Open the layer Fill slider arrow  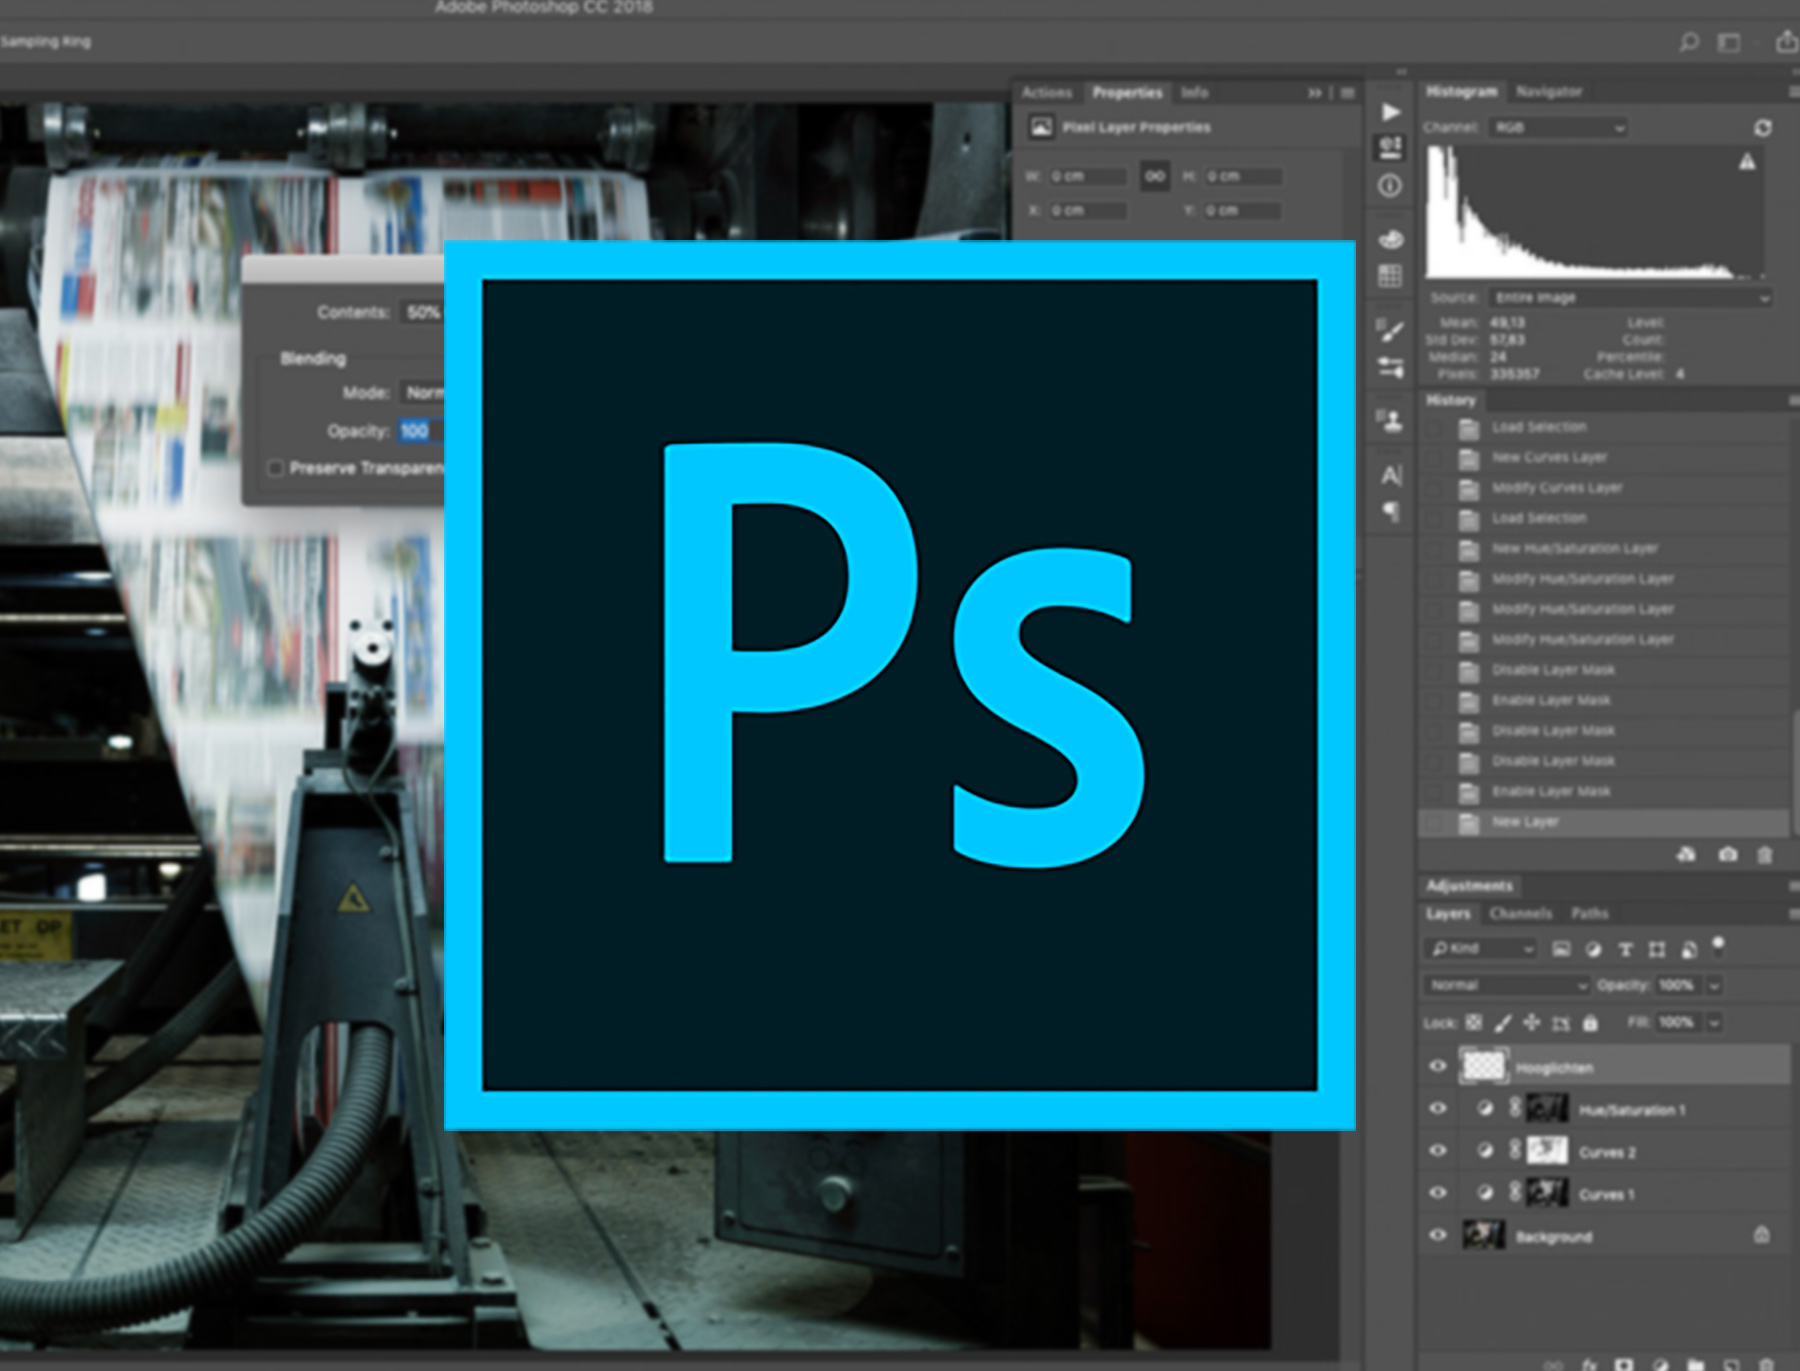tap(1714, 1023)
